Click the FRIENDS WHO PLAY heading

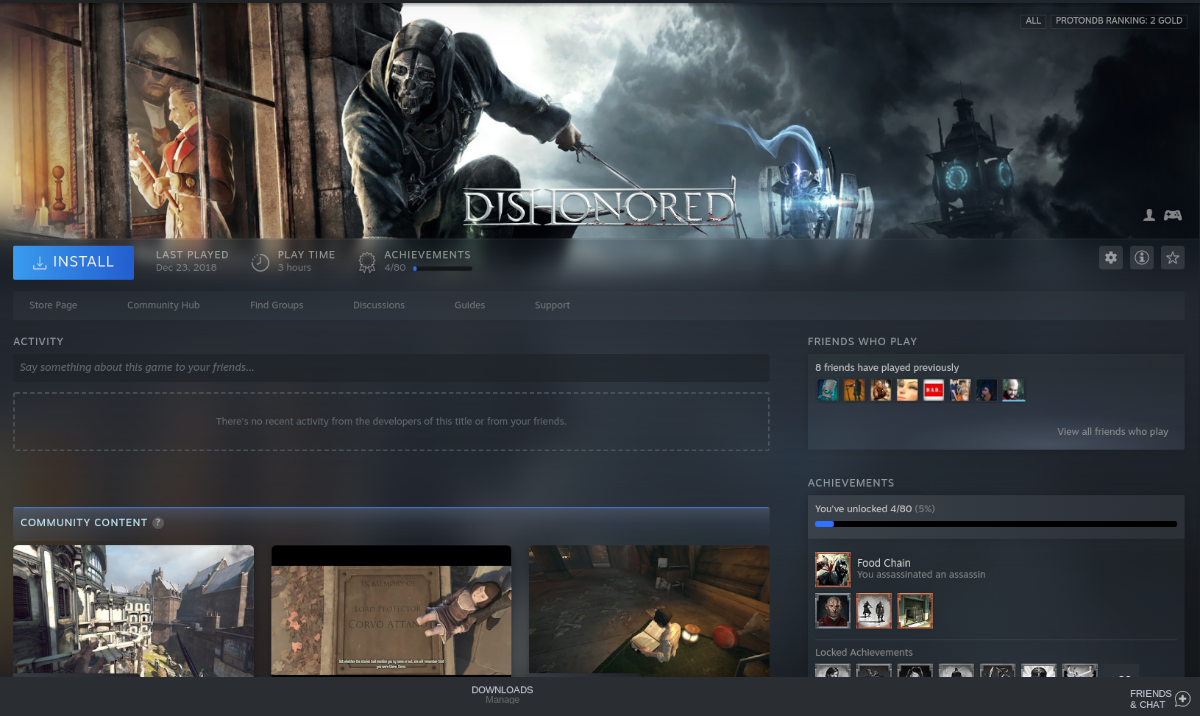(862, 342)
